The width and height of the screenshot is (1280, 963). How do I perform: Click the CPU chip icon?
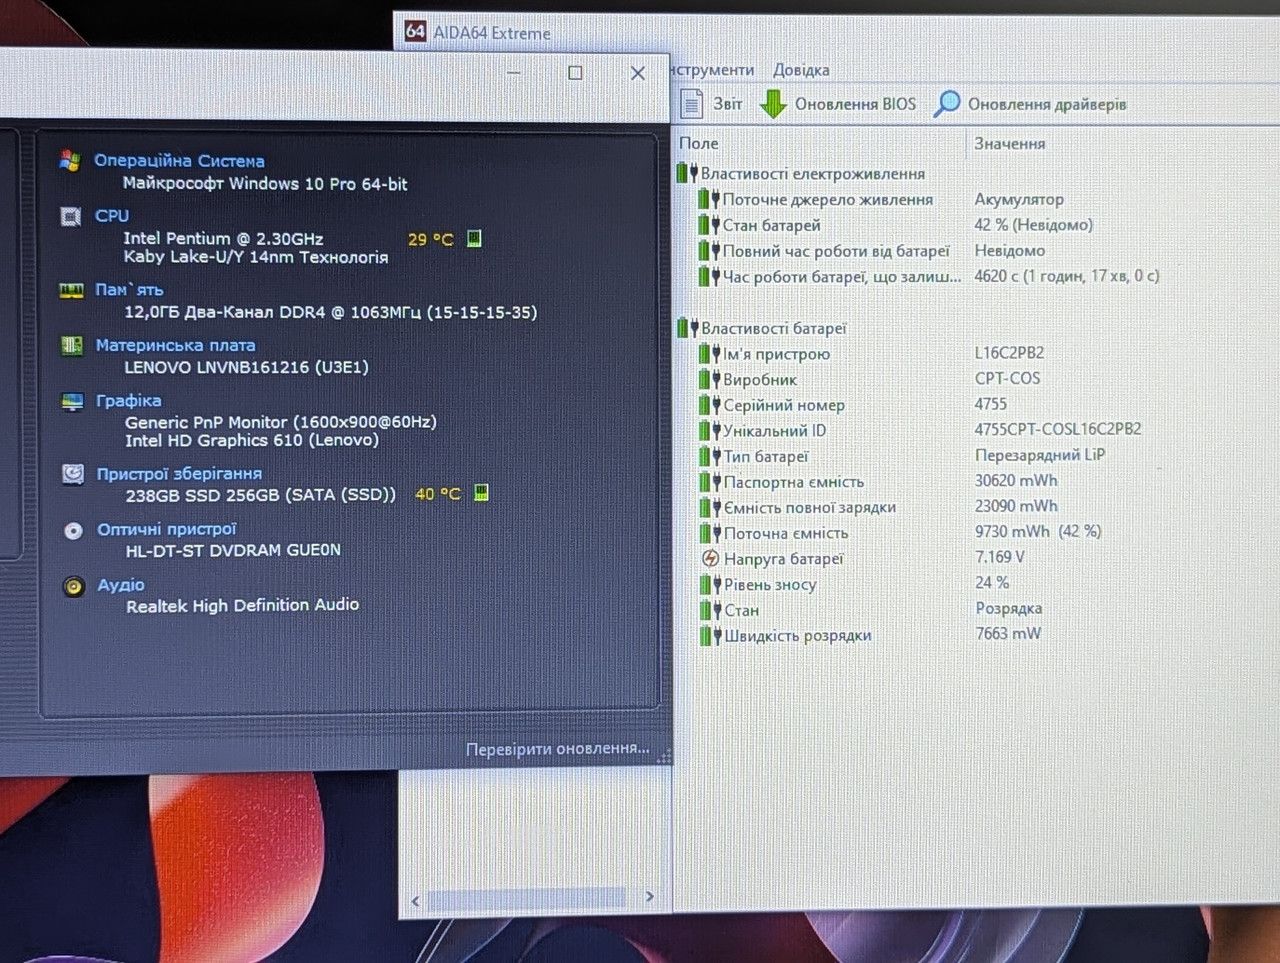coord(70,216)
